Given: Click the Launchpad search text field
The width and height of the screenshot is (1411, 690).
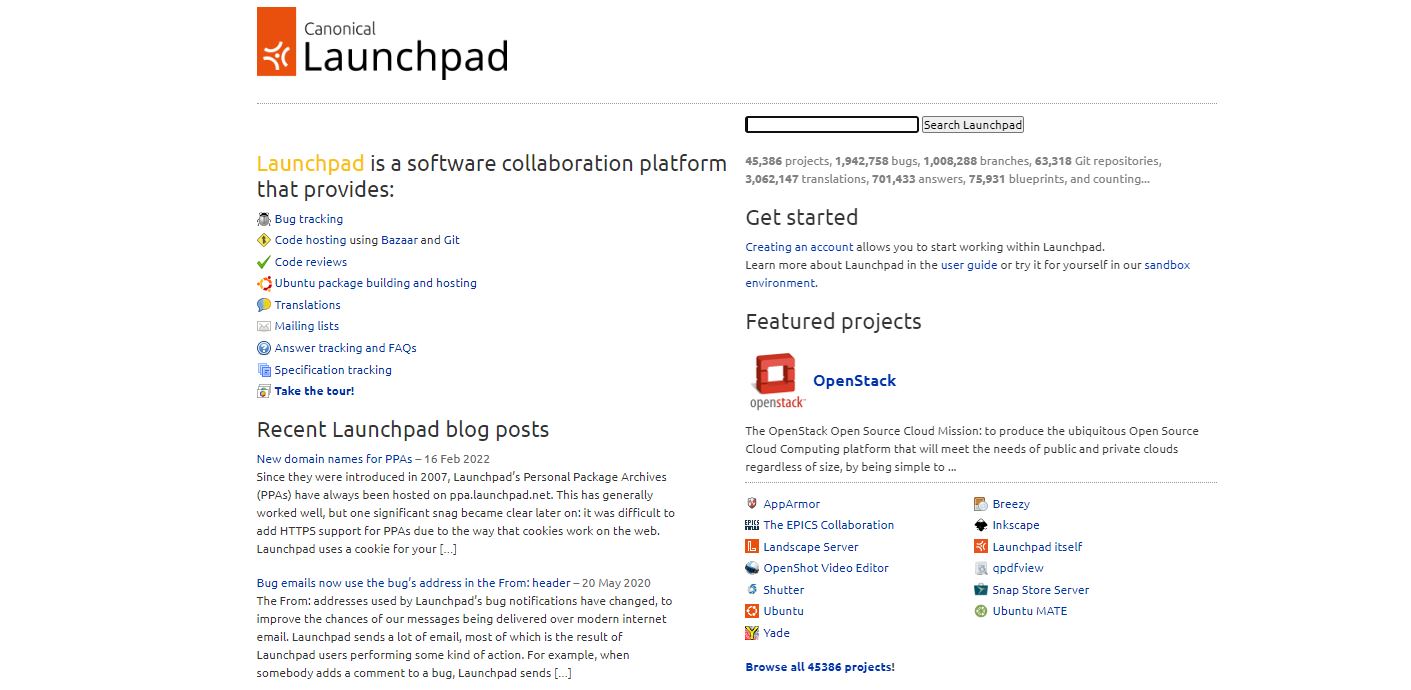Looking at the screenshot, I should [832, 125].
